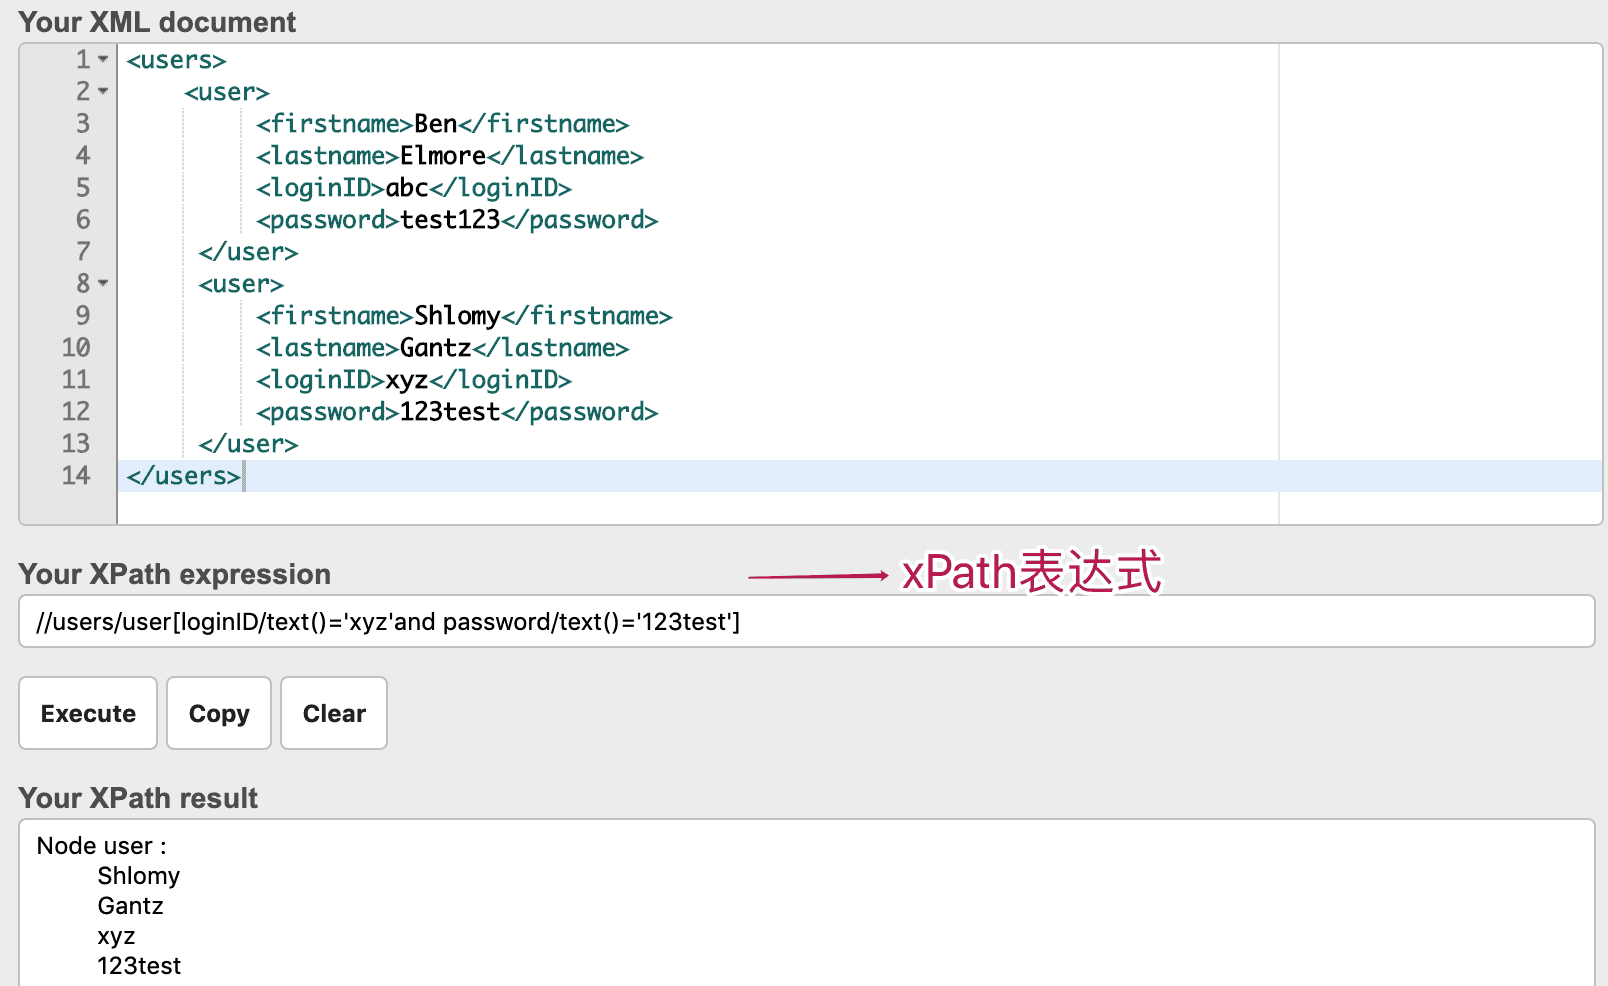Image resolution: width=1608 pixels, height=986 pixels.
Task: Click 'Shlomy' on line 9 of the XML editor
Action: 457,316
